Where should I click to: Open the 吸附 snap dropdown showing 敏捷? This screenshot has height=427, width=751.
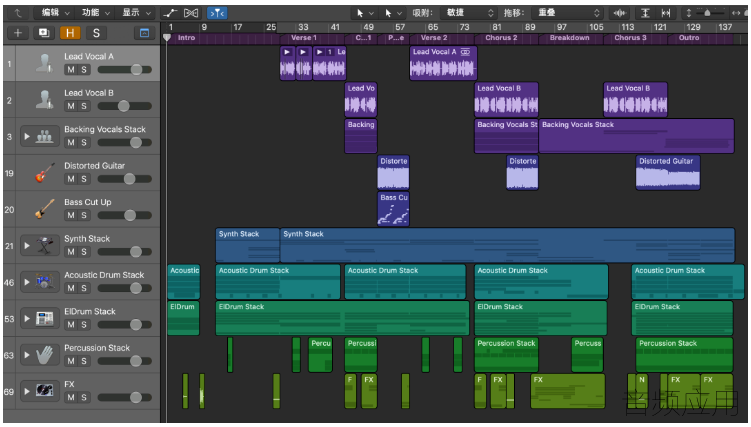468,13
